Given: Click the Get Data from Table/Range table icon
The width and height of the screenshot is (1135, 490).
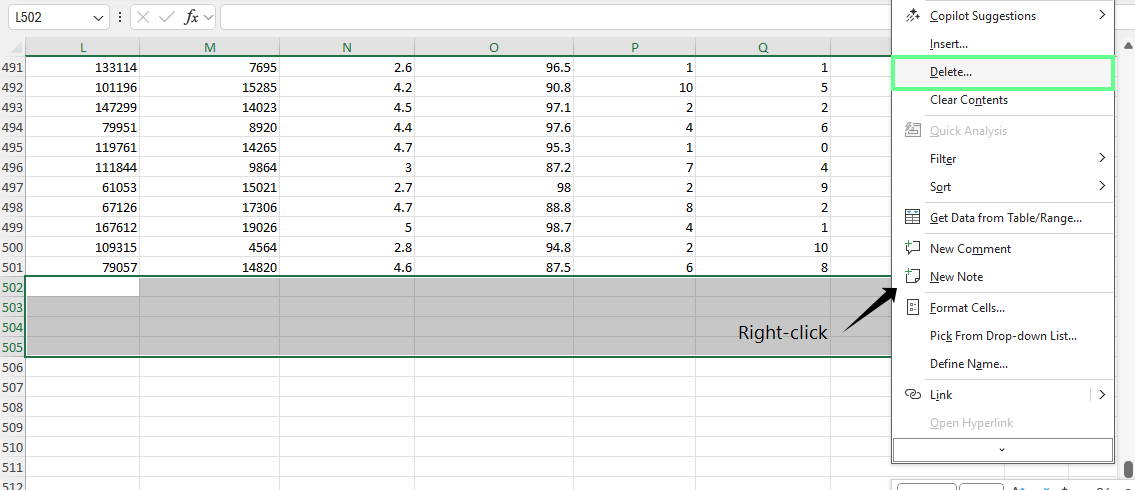Looking at the screenshot, I should tap(913, 217).
